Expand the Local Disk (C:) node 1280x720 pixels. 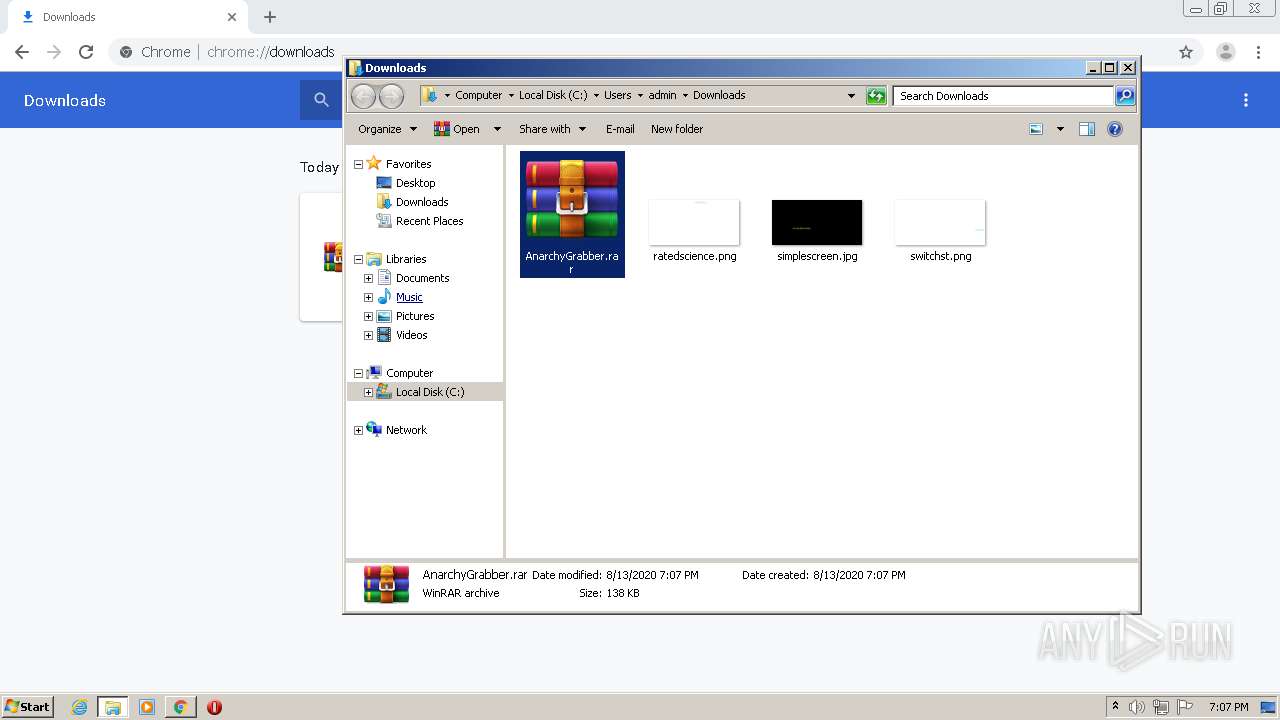coord(368,392)
